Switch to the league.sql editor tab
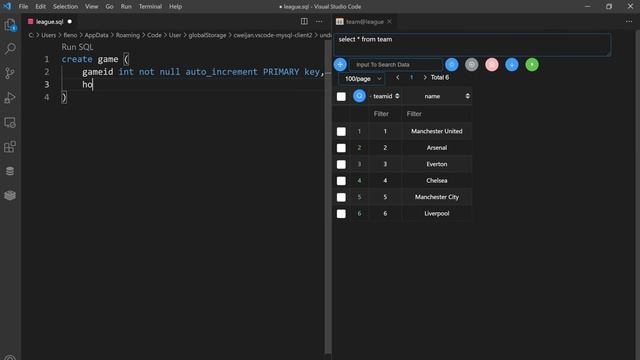The image size is (640, 360). [49, 22]
